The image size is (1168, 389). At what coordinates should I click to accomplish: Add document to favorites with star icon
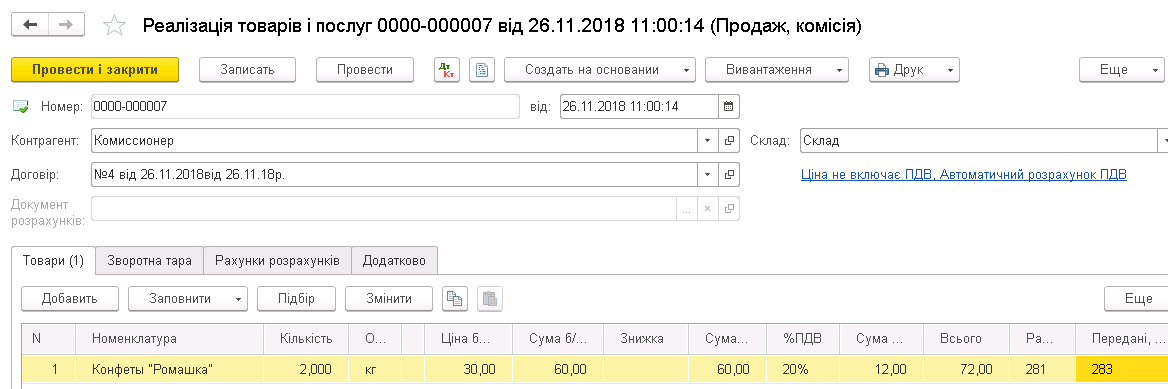tap(114, 26)
